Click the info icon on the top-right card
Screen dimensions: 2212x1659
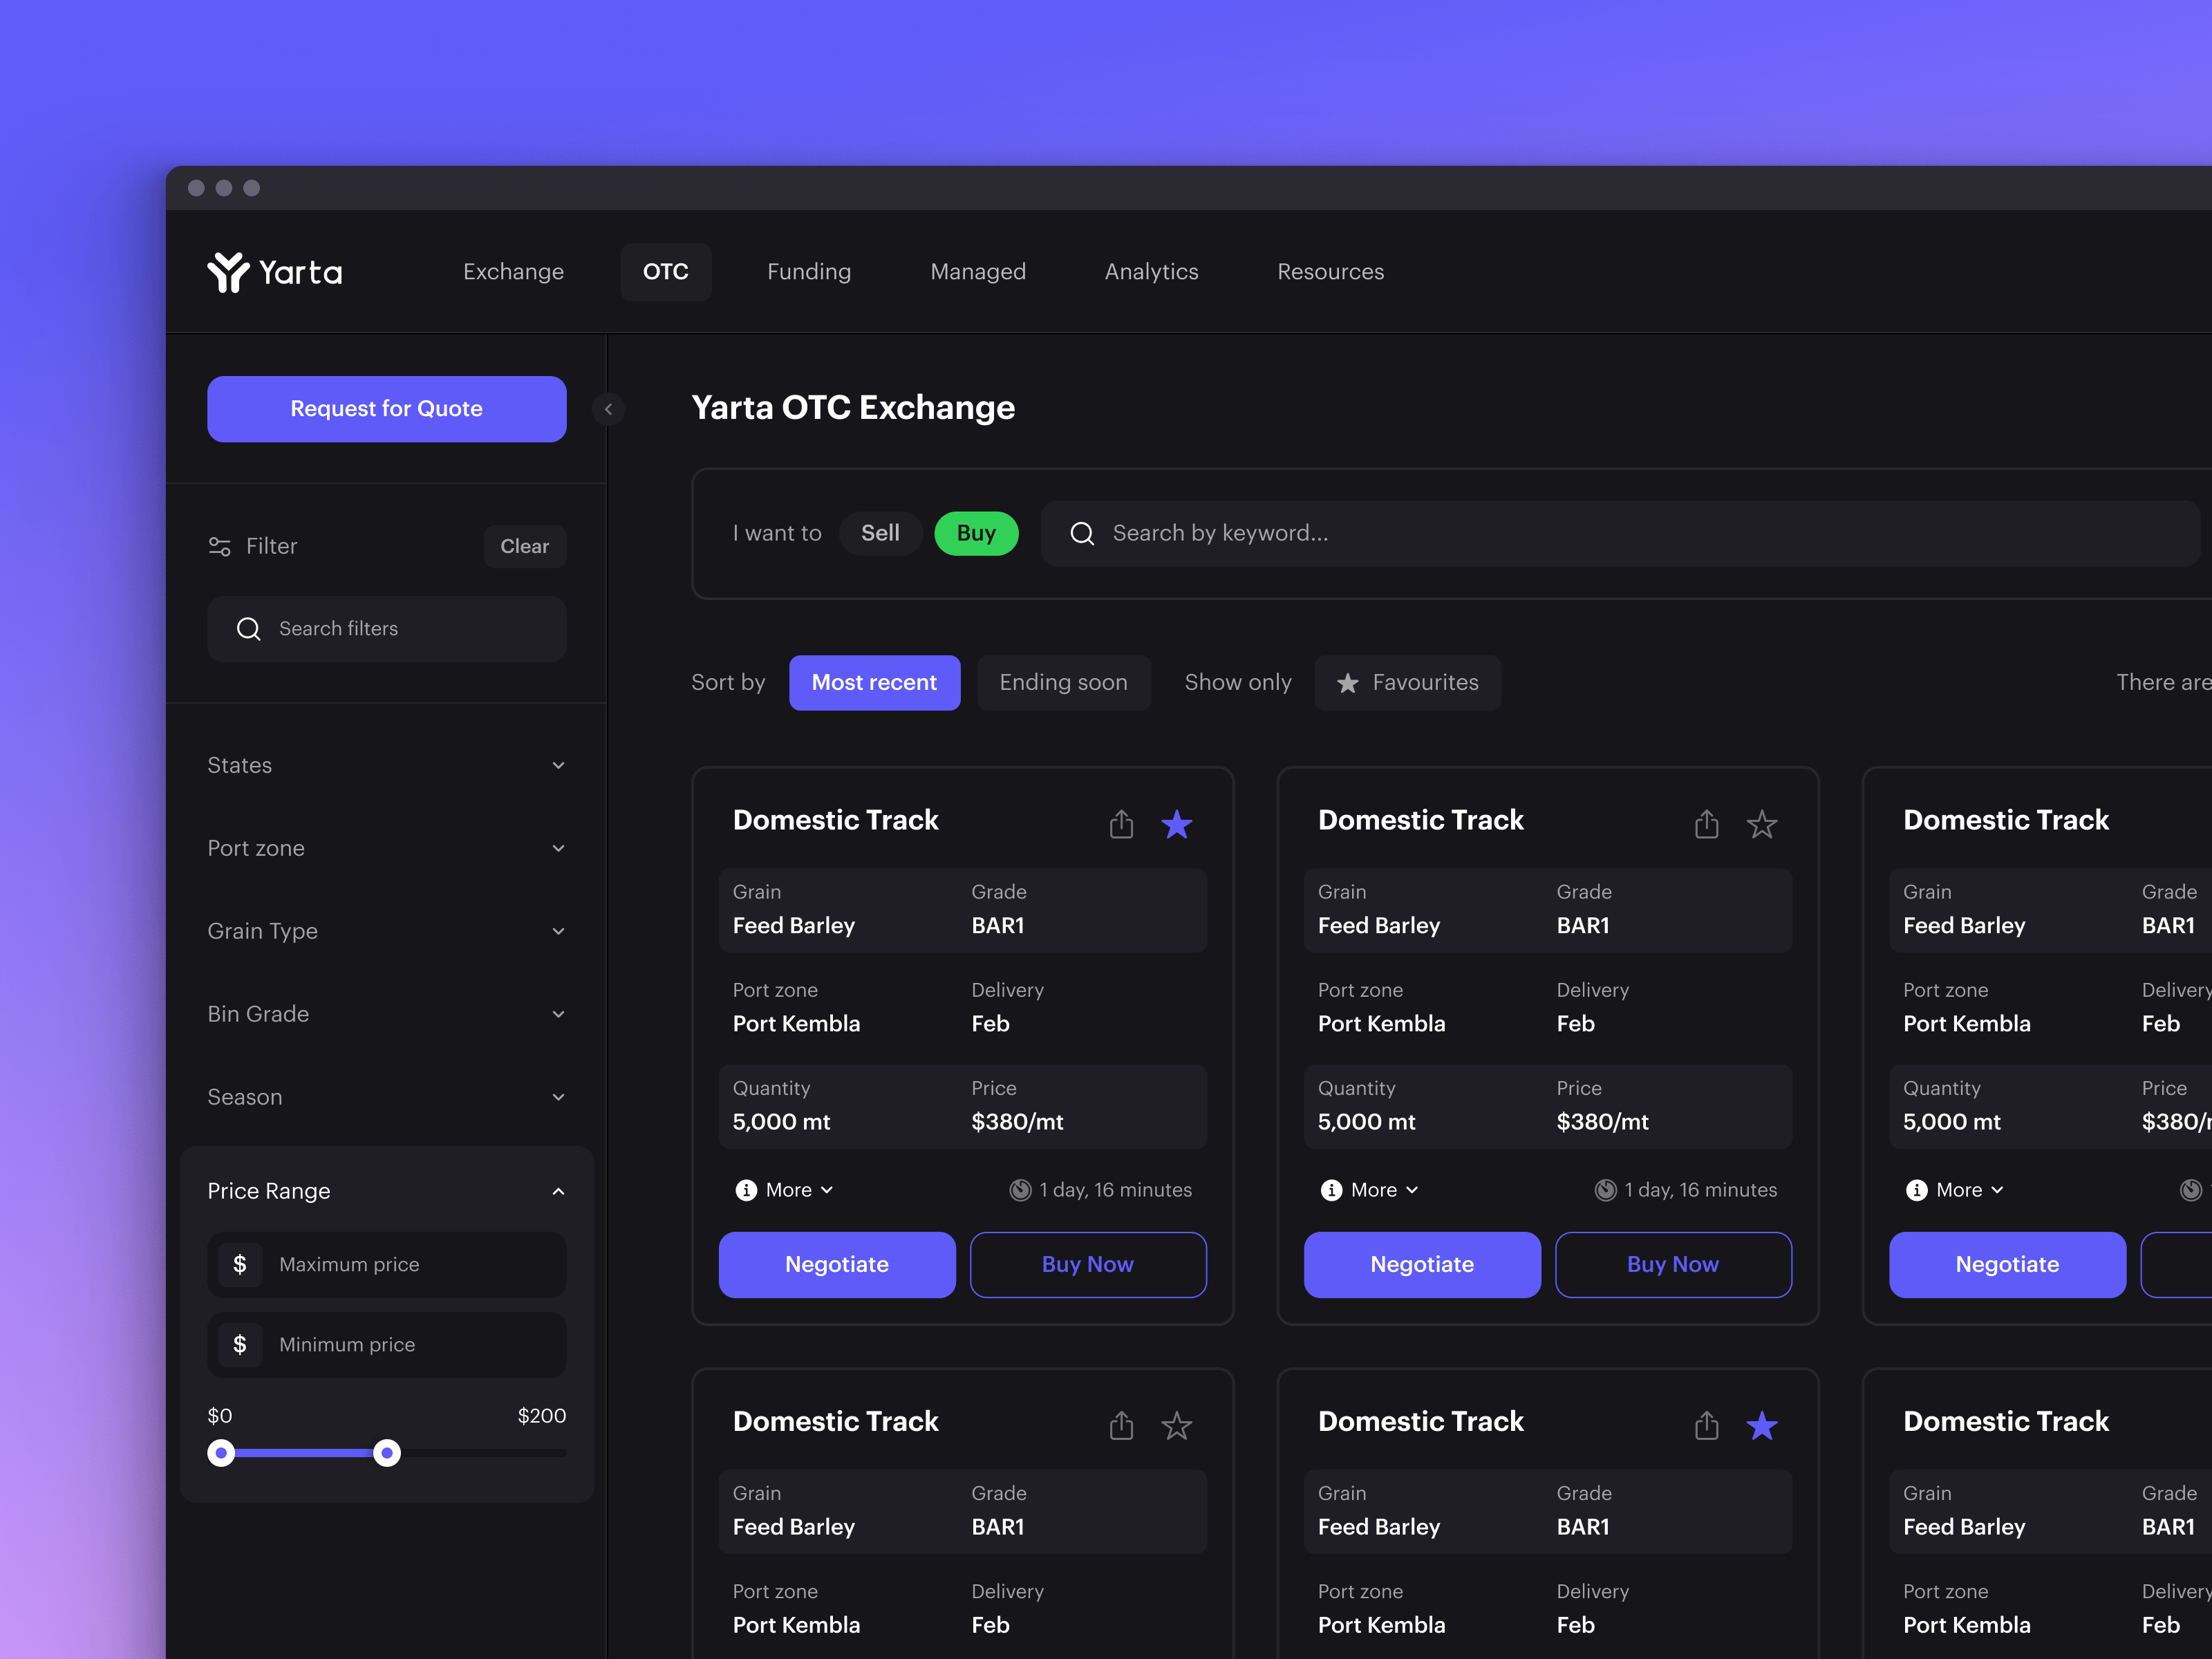point(1916,1190)
